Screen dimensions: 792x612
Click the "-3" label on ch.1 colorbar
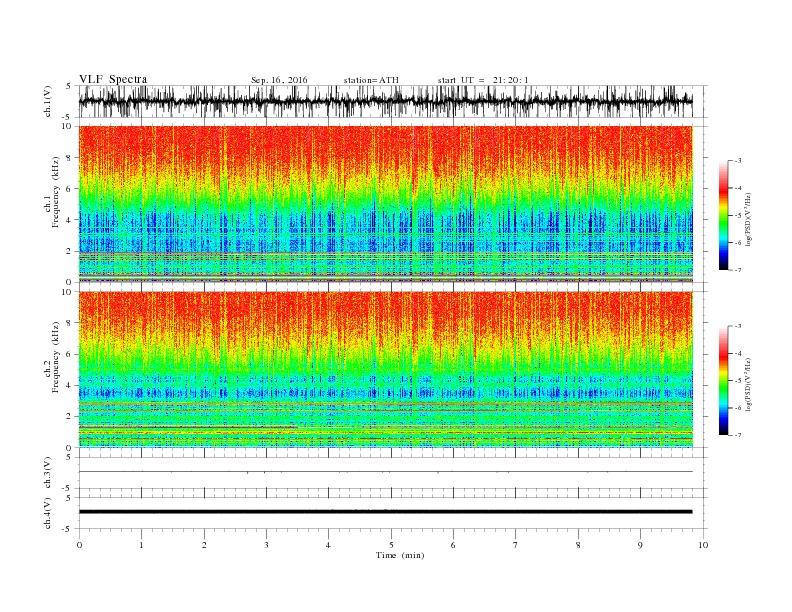click(738, 161)
